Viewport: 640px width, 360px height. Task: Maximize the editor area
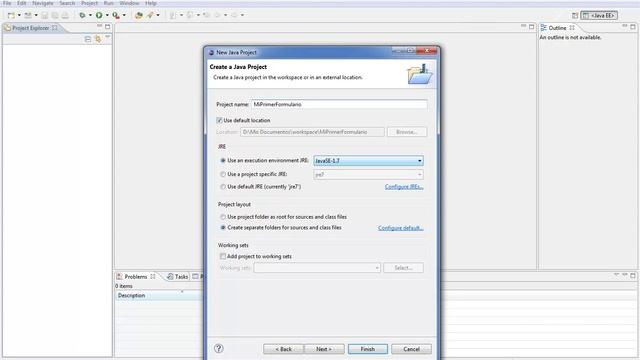pyautogui.click(x=531, y=27)
